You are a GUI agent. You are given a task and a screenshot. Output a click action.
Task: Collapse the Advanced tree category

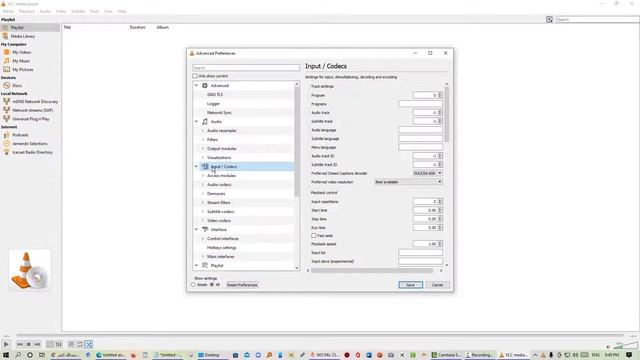point(196,86)
